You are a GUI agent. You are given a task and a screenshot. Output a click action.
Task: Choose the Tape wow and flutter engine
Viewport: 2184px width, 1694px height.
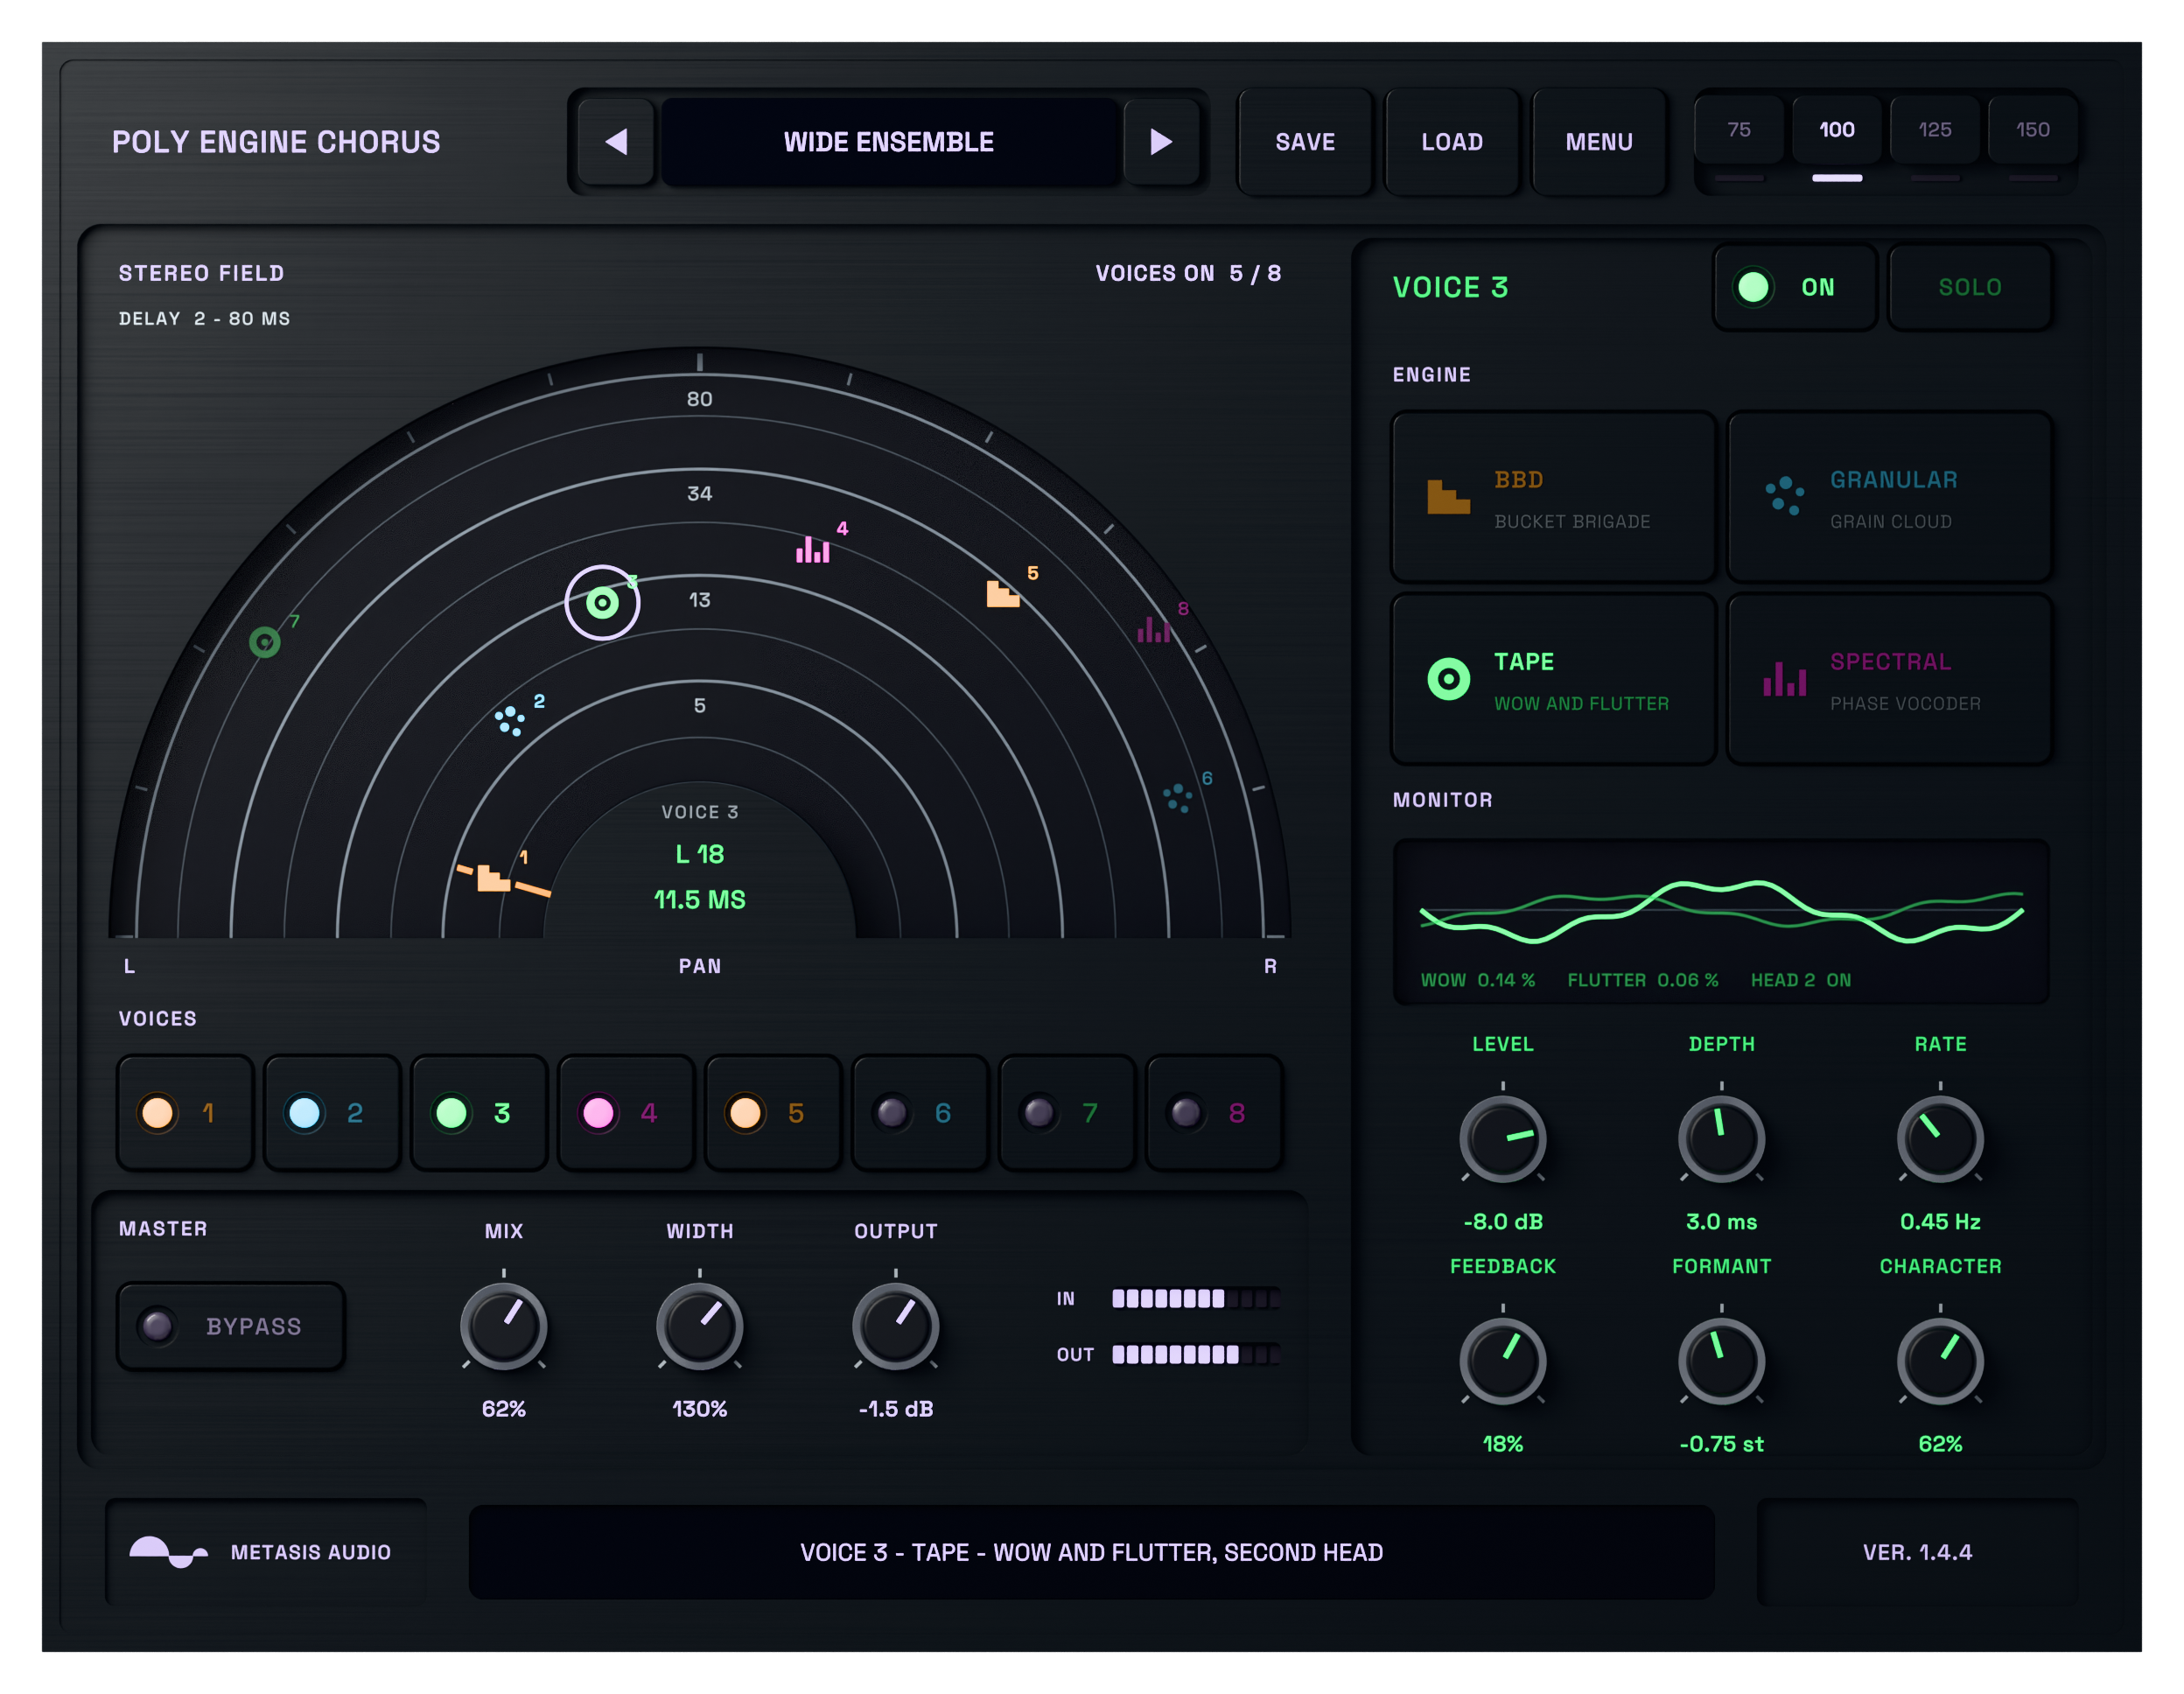[1553, 680]
